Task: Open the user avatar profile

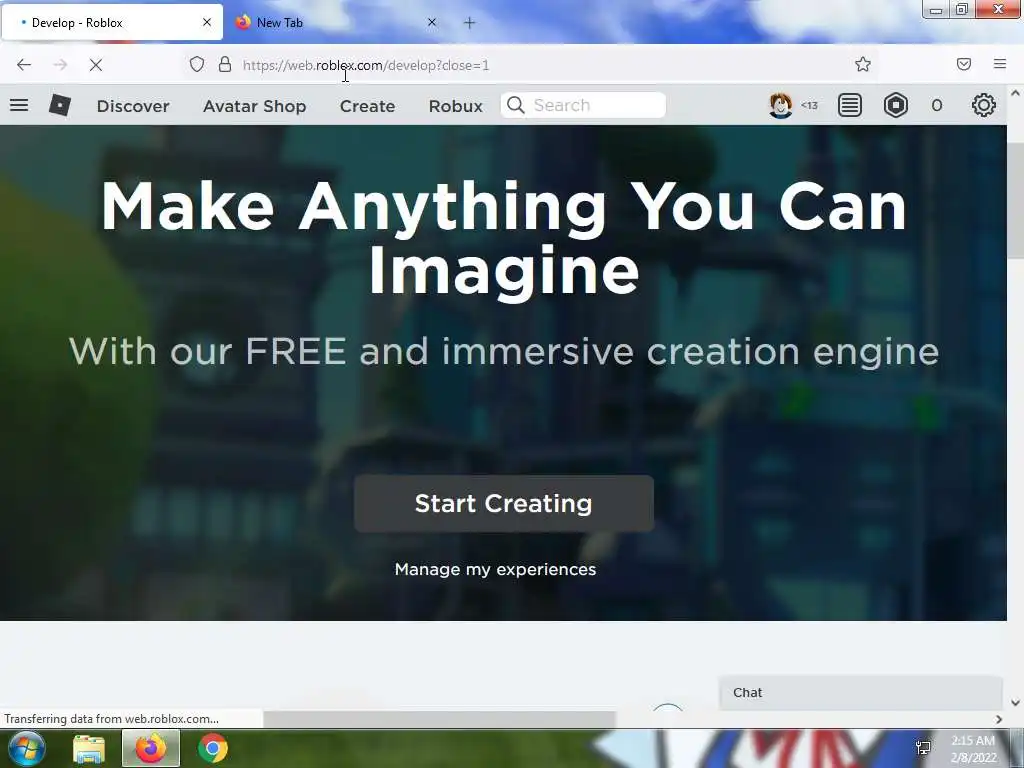Action: pyautogui.click(x=780, y=105)
